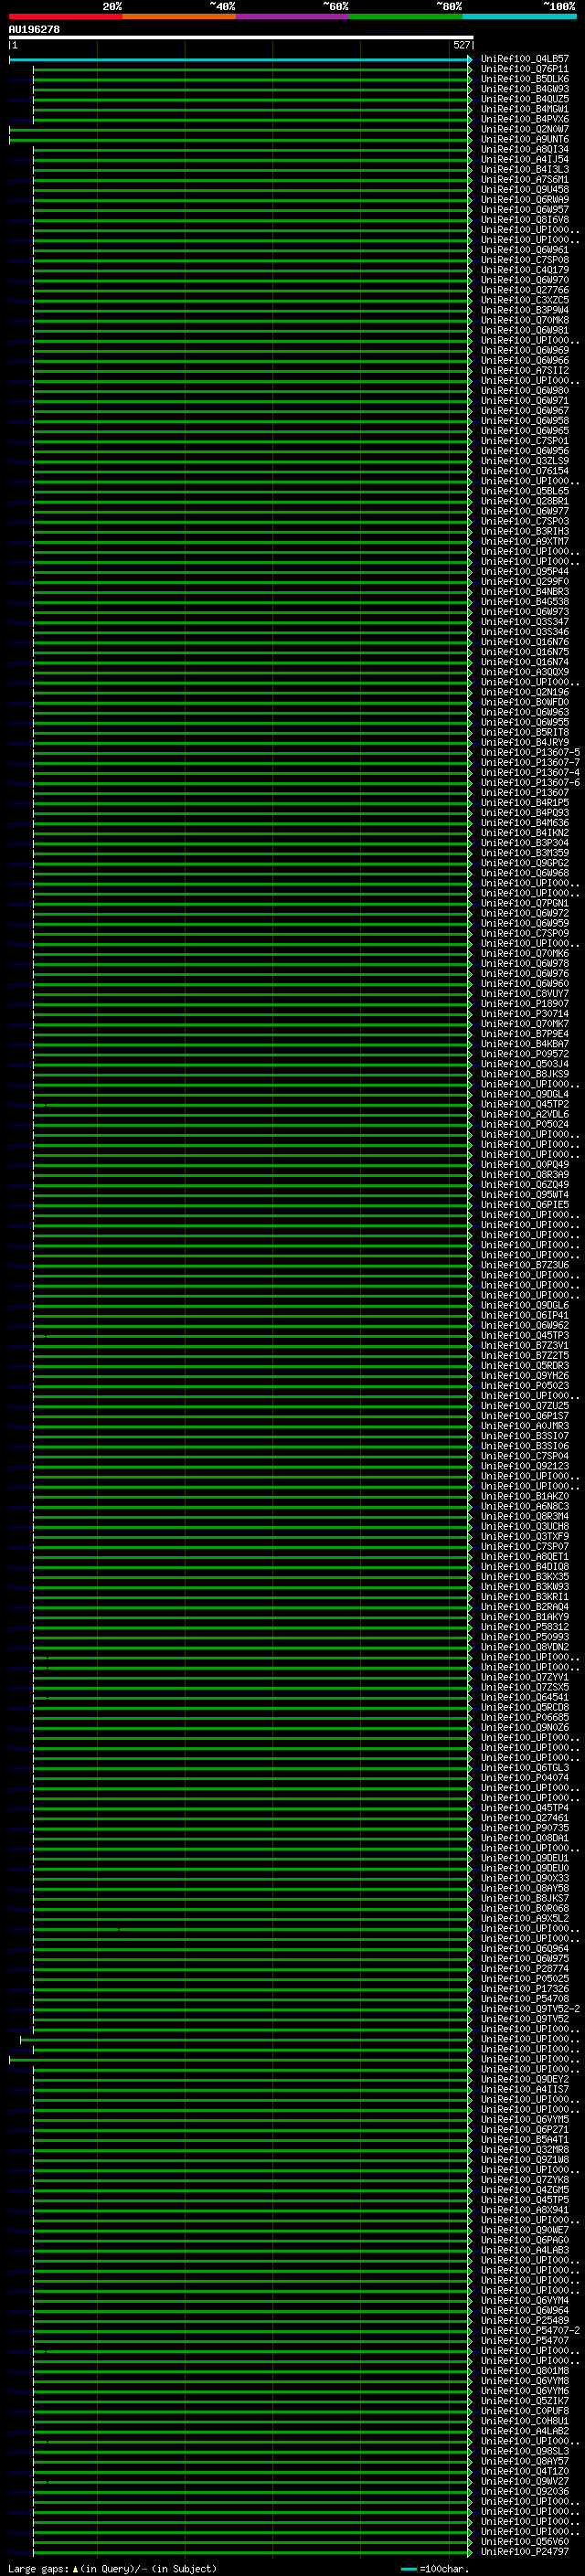Select the UniRef100_Q98SL3 label

pos(525,2451)
